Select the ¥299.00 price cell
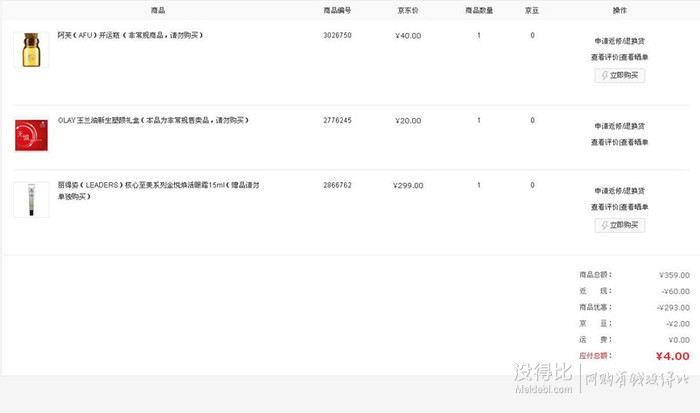Viewport: 700px width, 413px height. [x=408, y=186]
